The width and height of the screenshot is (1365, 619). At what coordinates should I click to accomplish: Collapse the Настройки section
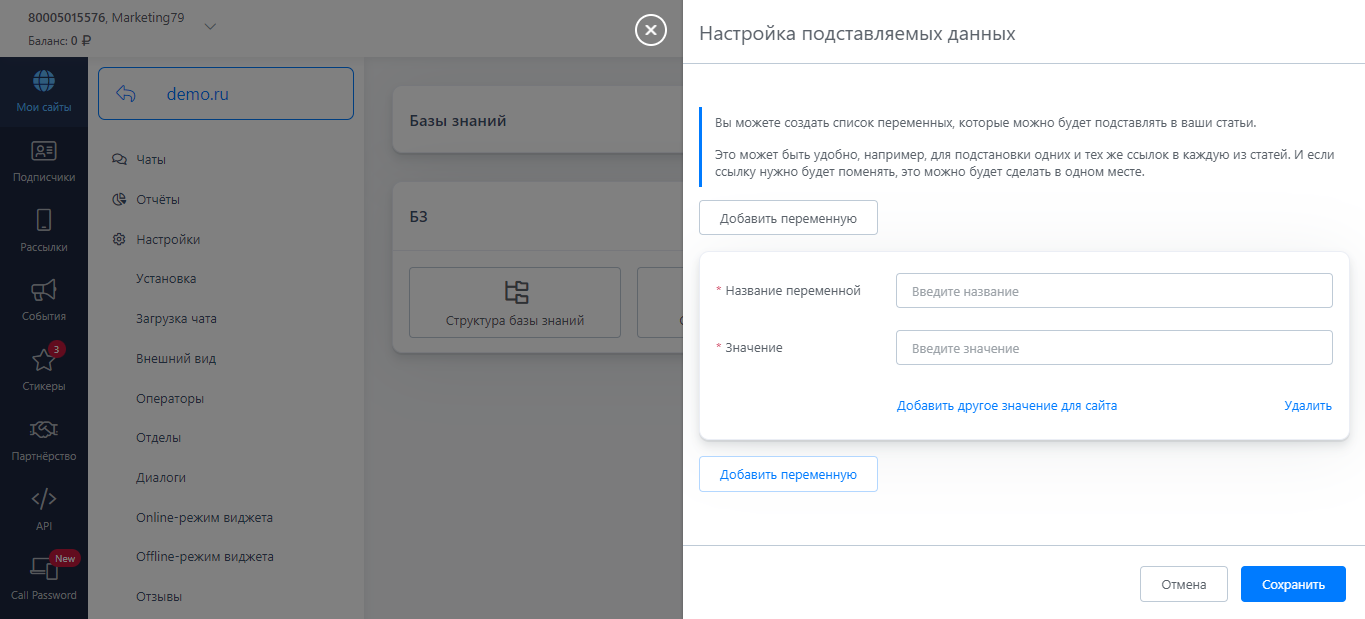(x=167, y=240)
